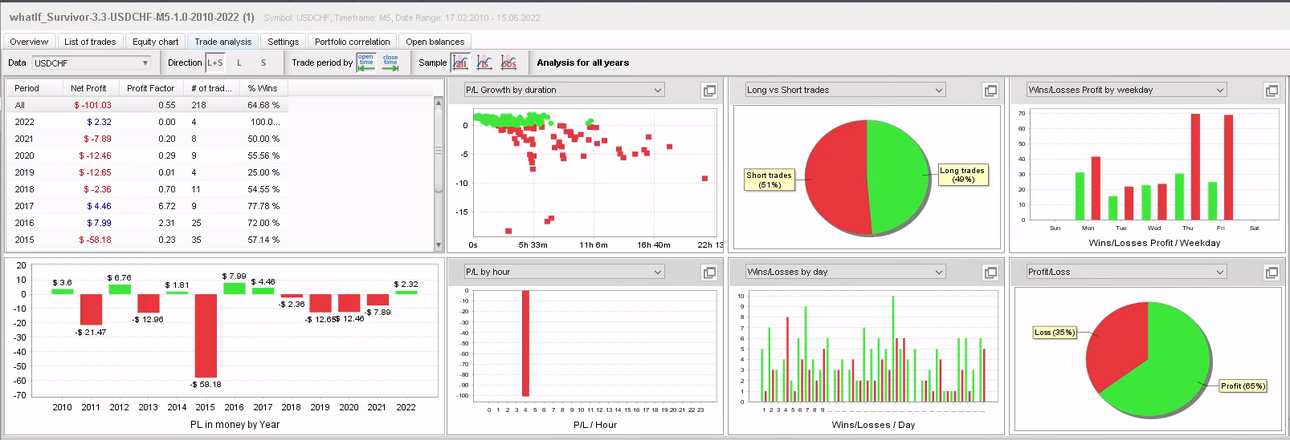Sort by the # of trades column header

click(x=212, y=88)
